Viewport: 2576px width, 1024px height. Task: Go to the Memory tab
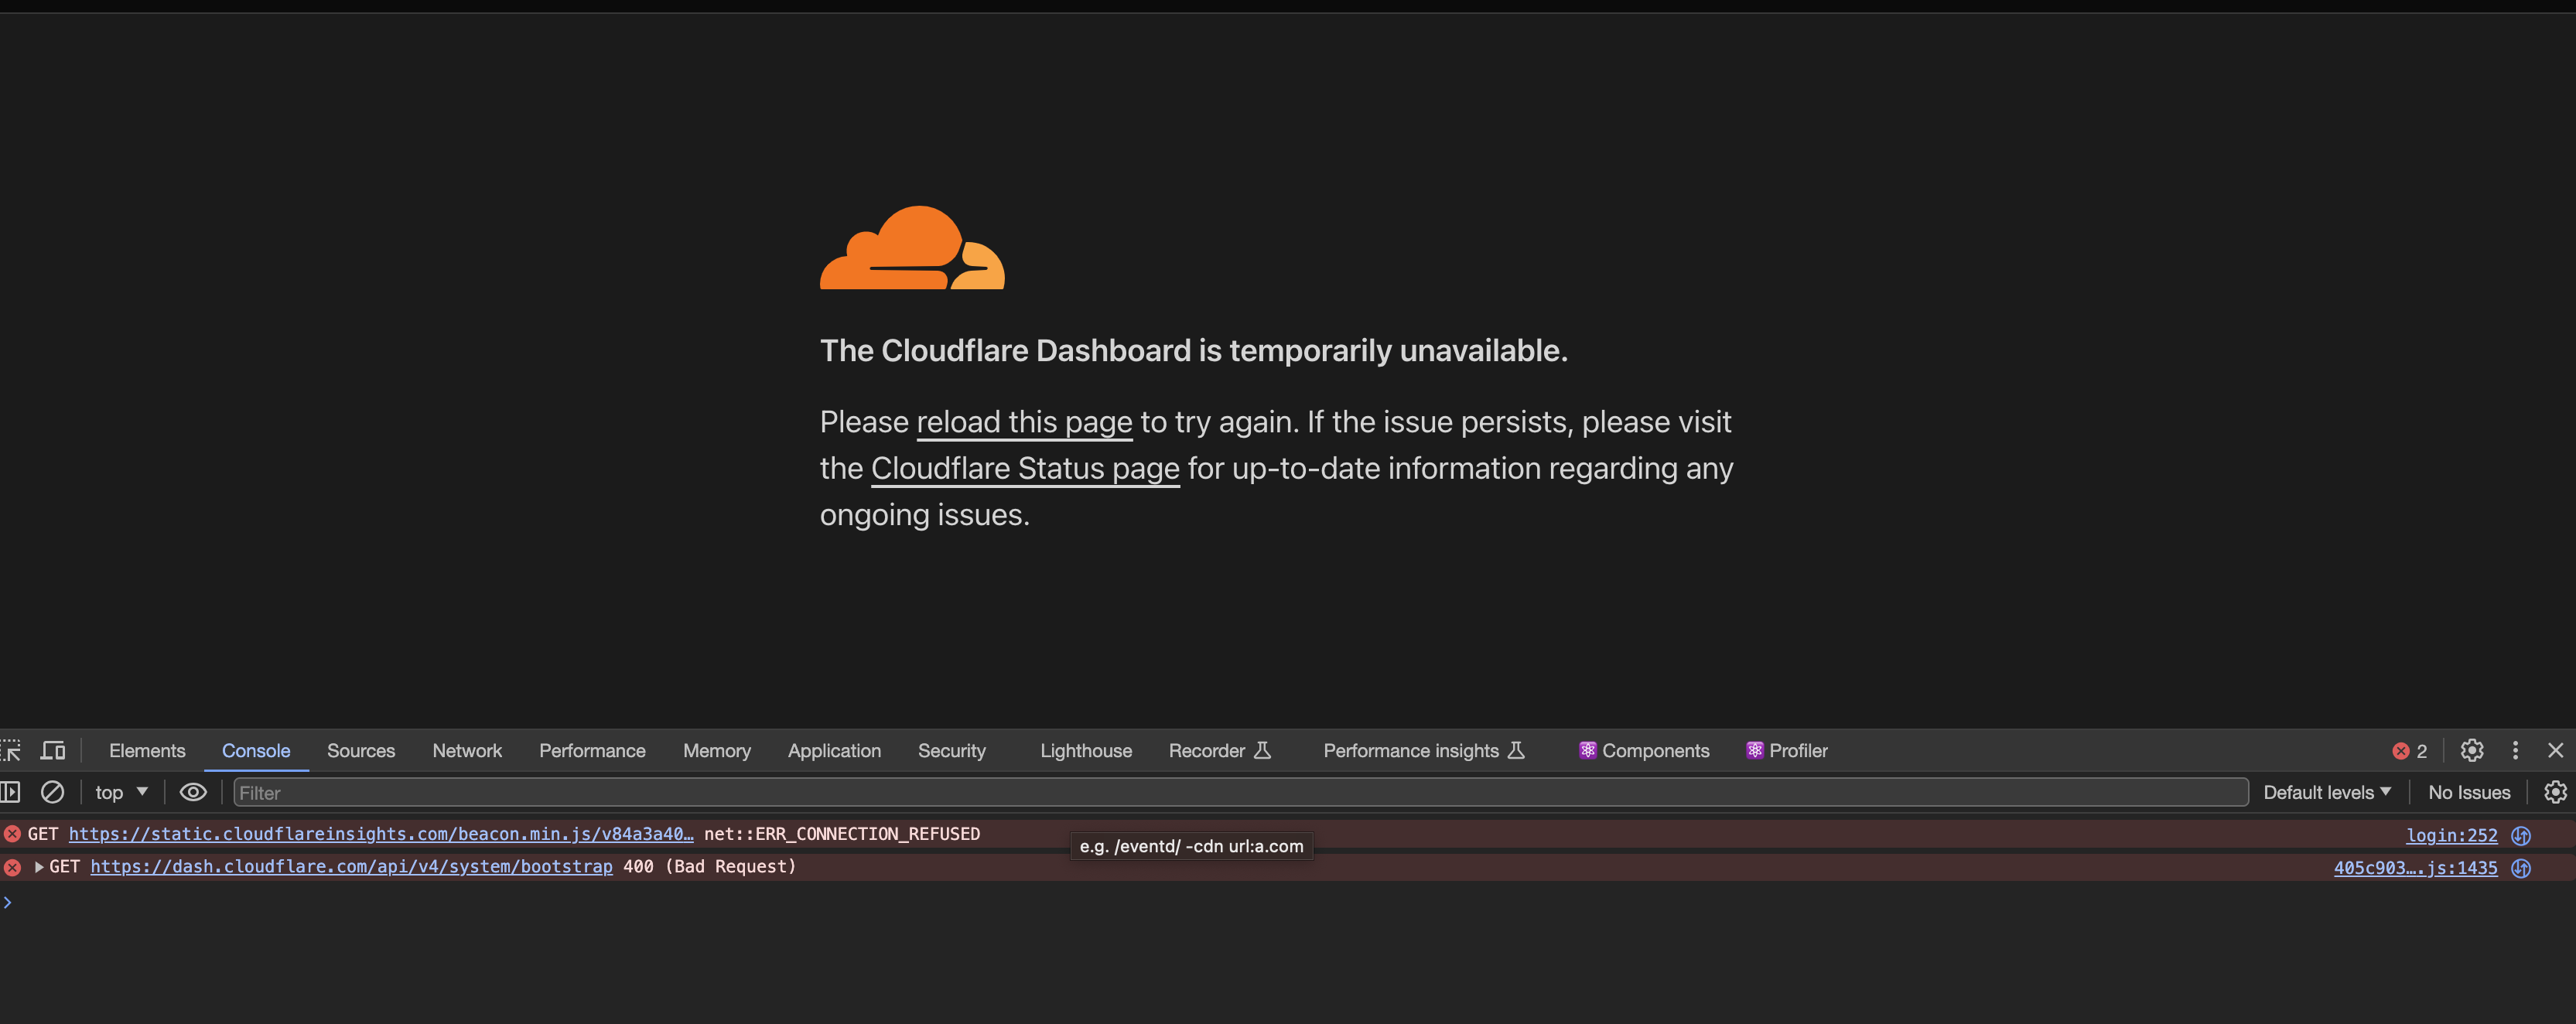click(717, 750)
